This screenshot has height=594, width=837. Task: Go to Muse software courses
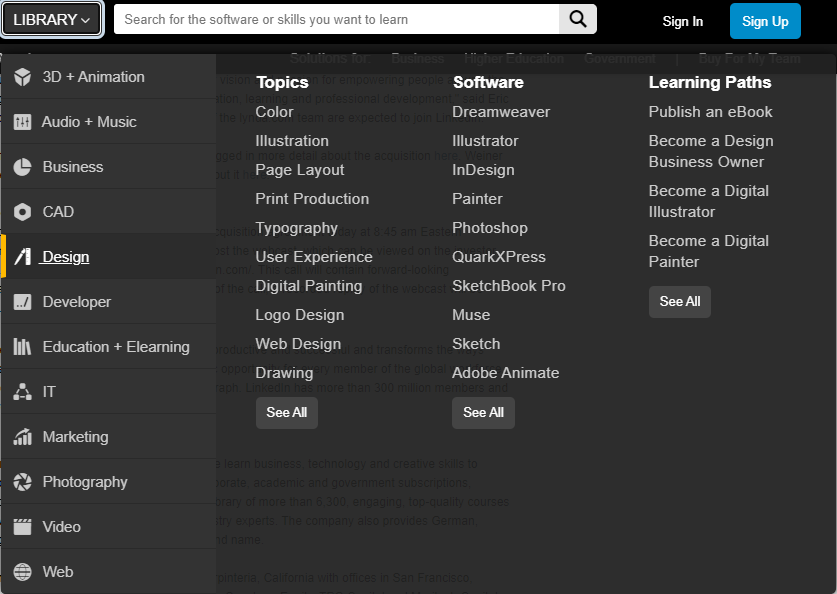click(x=471, y=315)
